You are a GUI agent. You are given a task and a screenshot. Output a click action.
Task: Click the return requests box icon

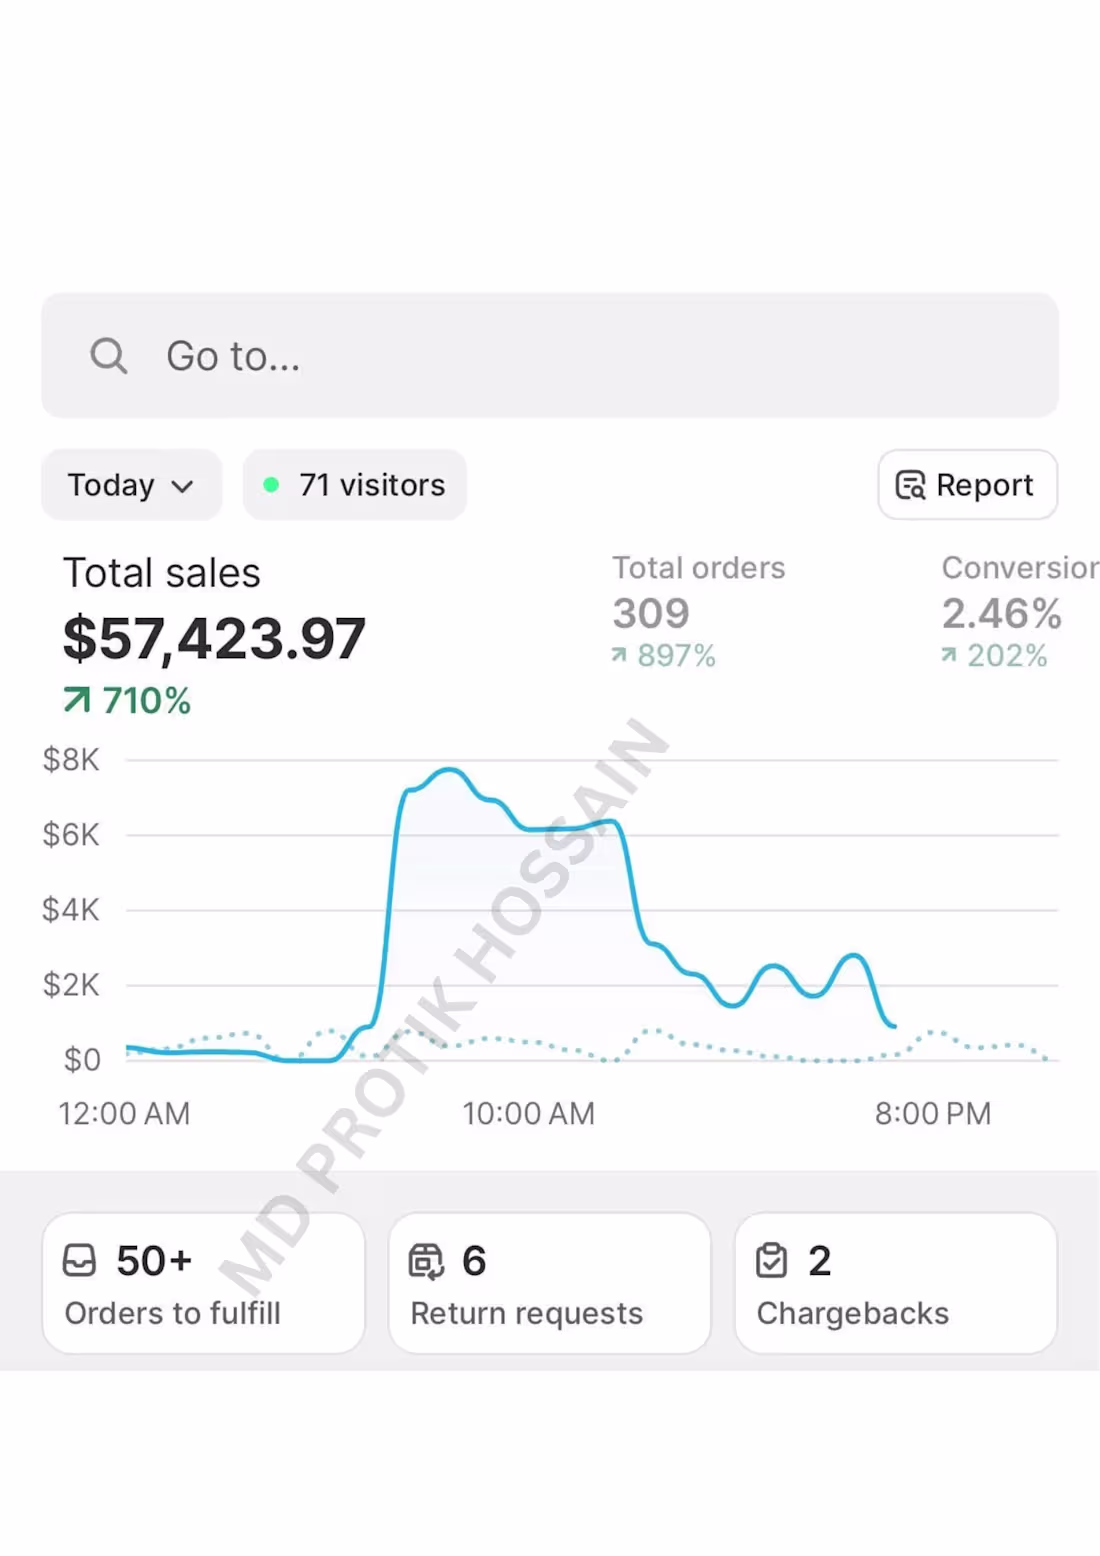pyautogui.click(x=426, y=1261)
